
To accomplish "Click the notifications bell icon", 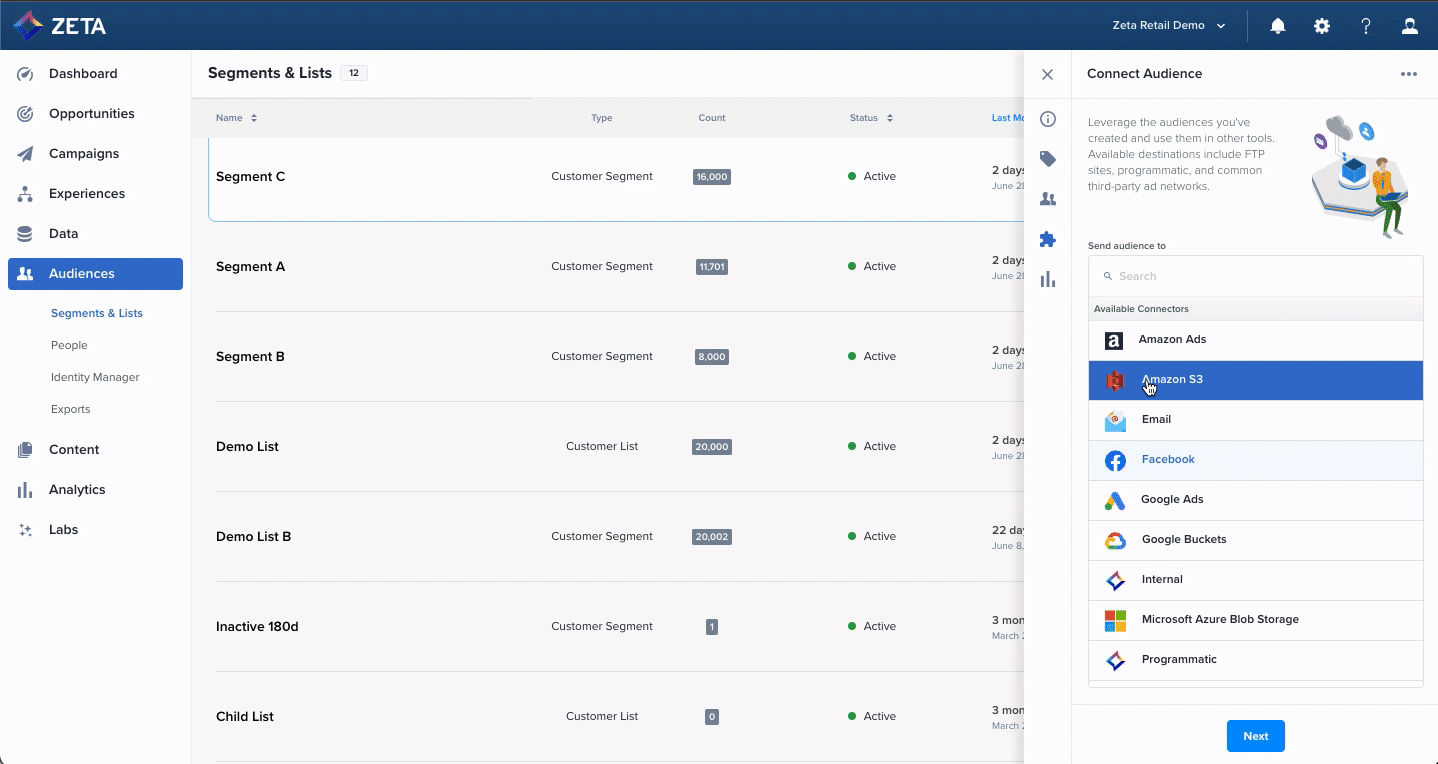I will coord(1277,26).
